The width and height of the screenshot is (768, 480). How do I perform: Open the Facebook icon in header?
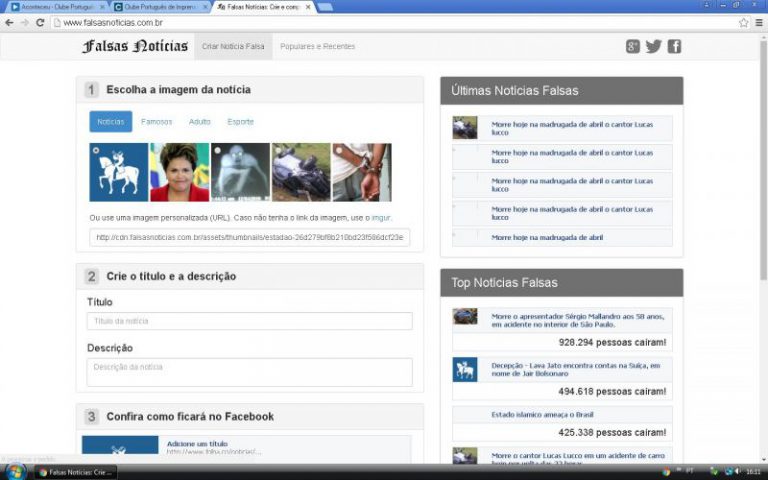point(674,47)
